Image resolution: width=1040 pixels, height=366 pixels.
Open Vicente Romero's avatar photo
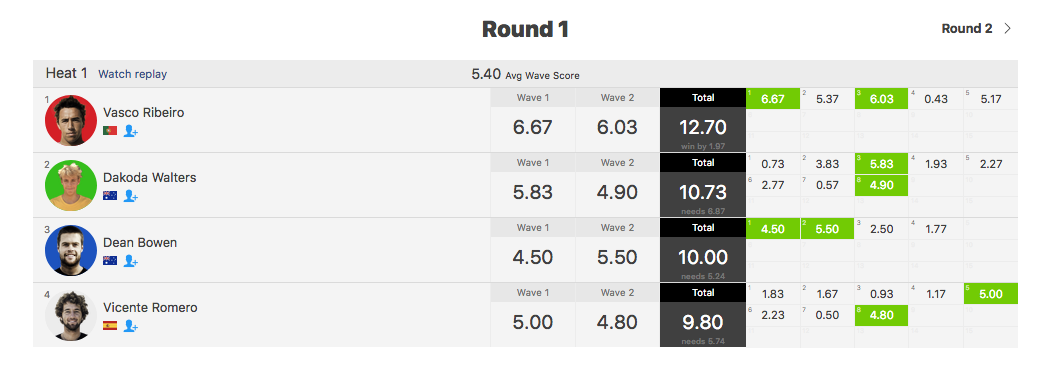[x=71, y=316]
